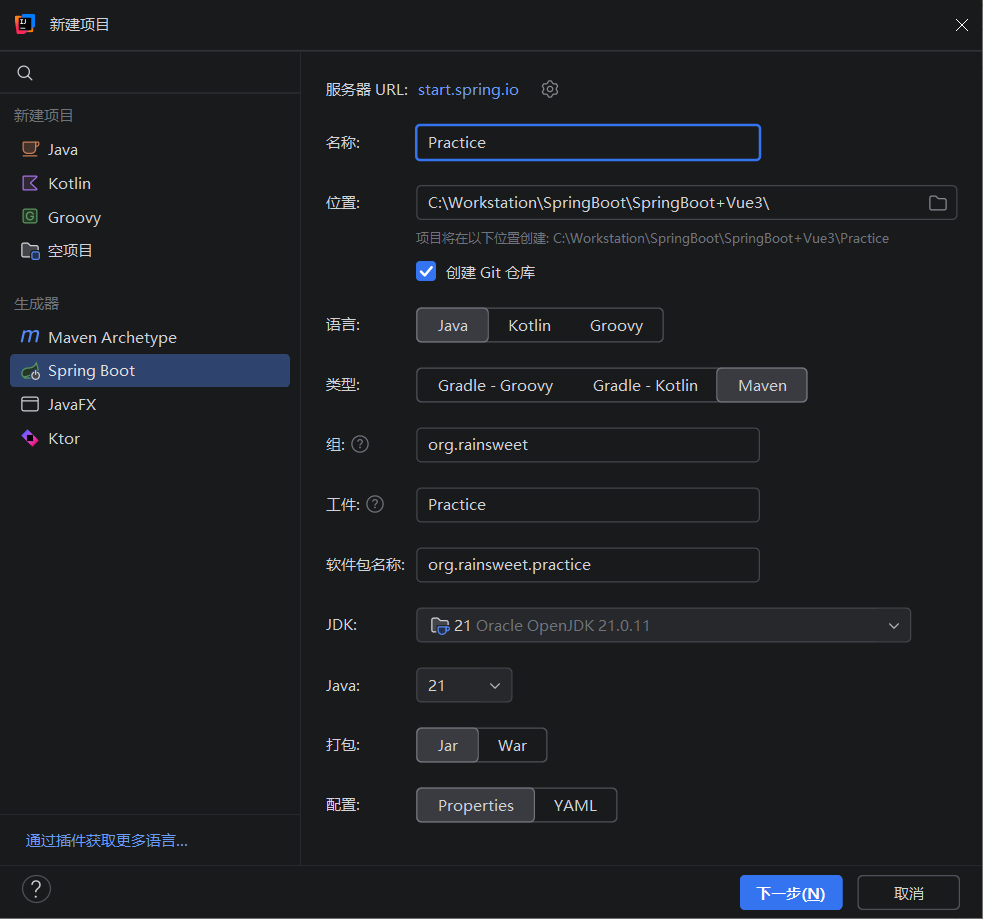The height and width of the screenshot is (919, 983).
Task: Select Groovy project type in sidebar
Action: click(x=150, y=217)
